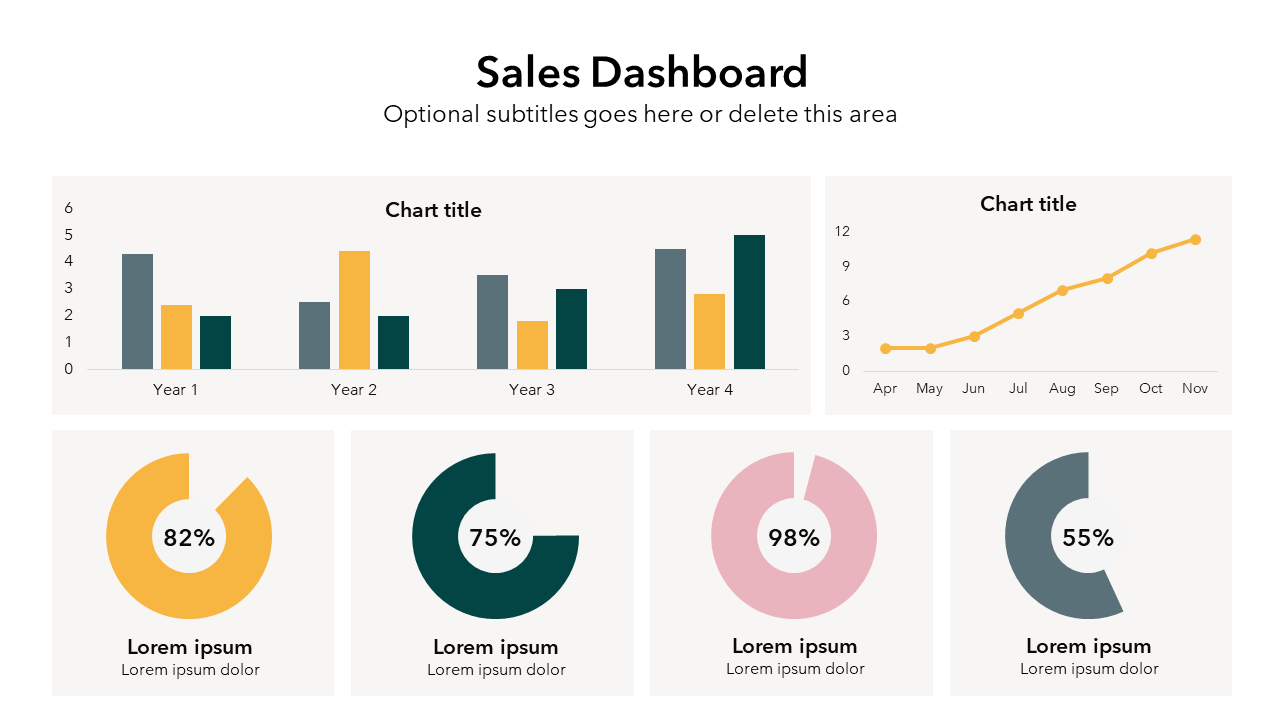The height and width of the screenshot is (720, 1280).
Task: Click the yellow bar in the Year 2 group
Action: 354,310
